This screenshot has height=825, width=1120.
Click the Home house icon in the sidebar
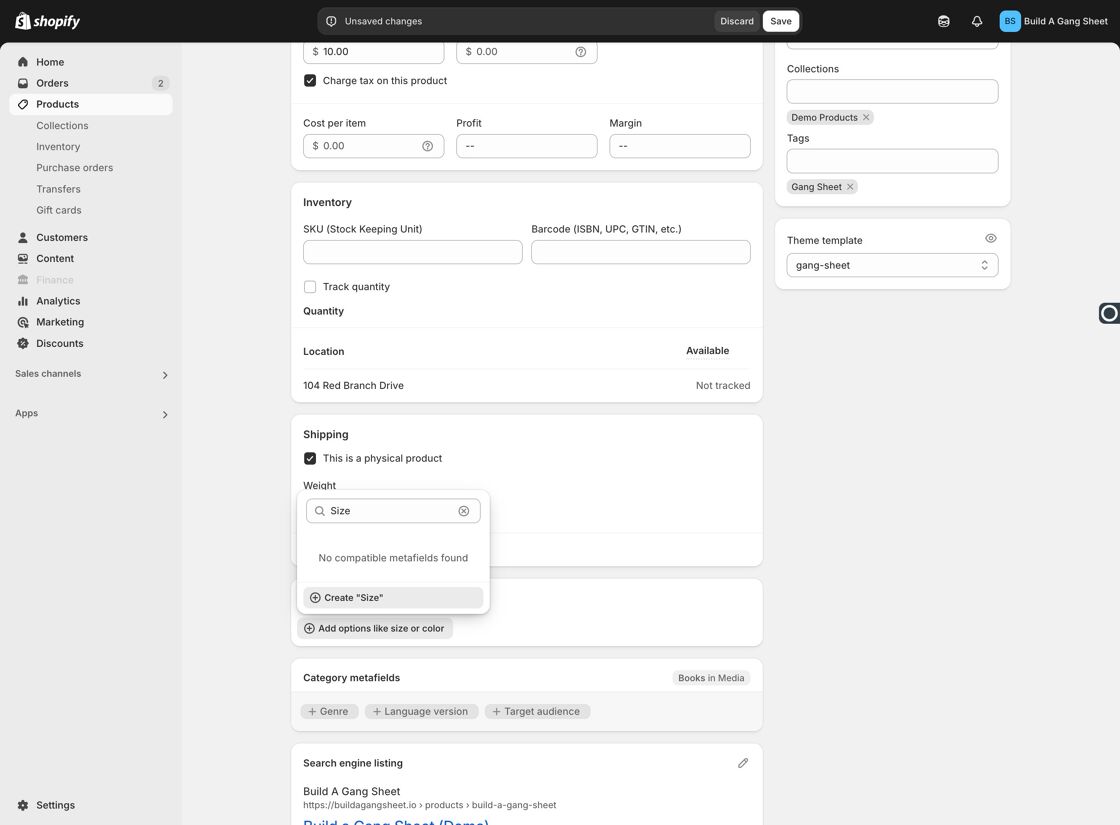click(23, 62)
